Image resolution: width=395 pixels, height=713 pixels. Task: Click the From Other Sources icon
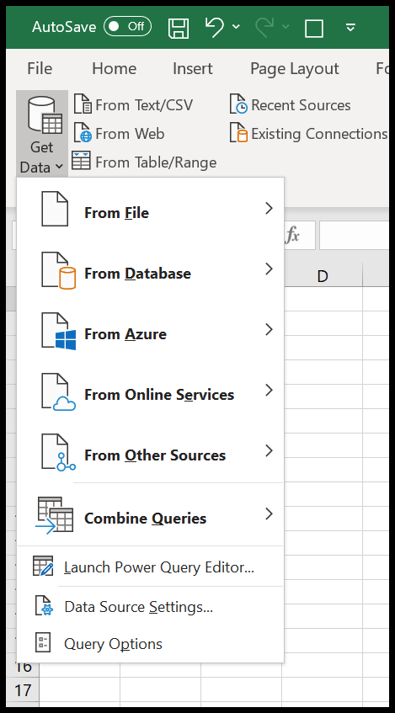coord(59,452)
